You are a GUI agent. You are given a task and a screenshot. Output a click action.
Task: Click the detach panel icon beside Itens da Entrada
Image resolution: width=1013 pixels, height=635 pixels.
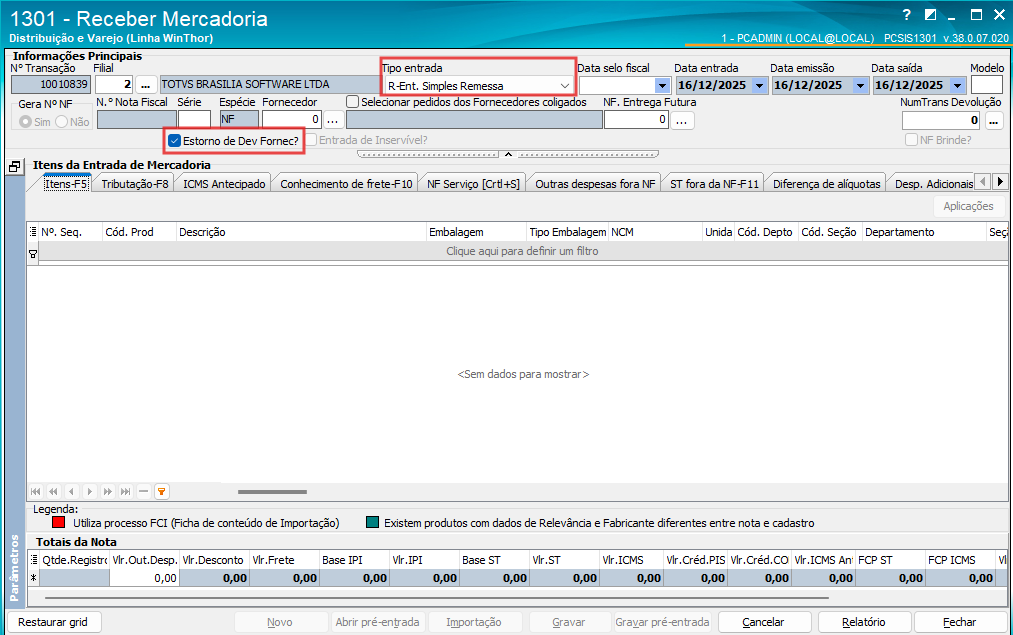pos(15,167)
